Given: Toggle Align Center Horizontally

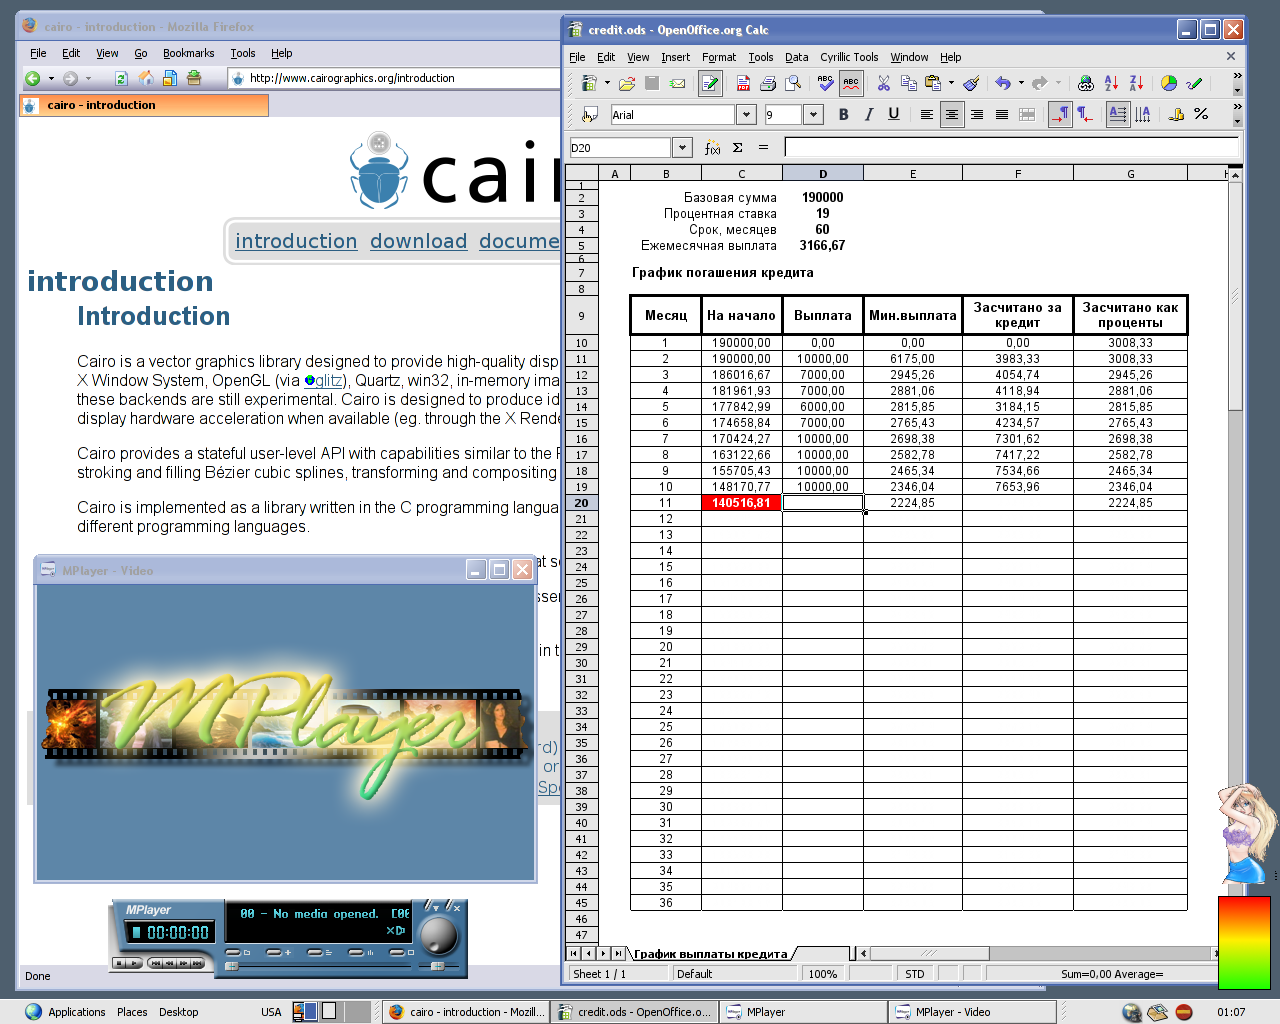Looking at the screenshot, I should [x=952, y=115].
